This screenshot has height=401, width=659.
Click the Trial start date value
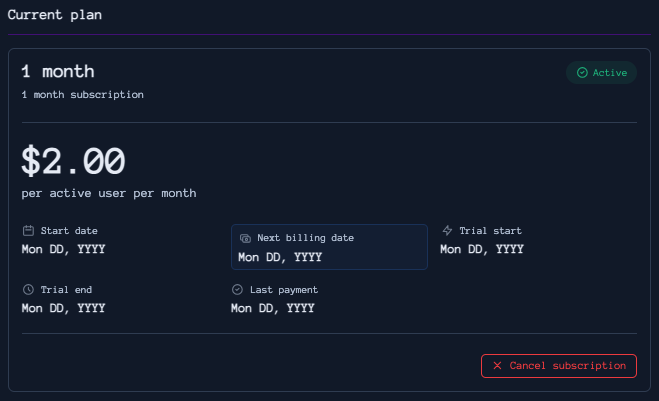482,249
